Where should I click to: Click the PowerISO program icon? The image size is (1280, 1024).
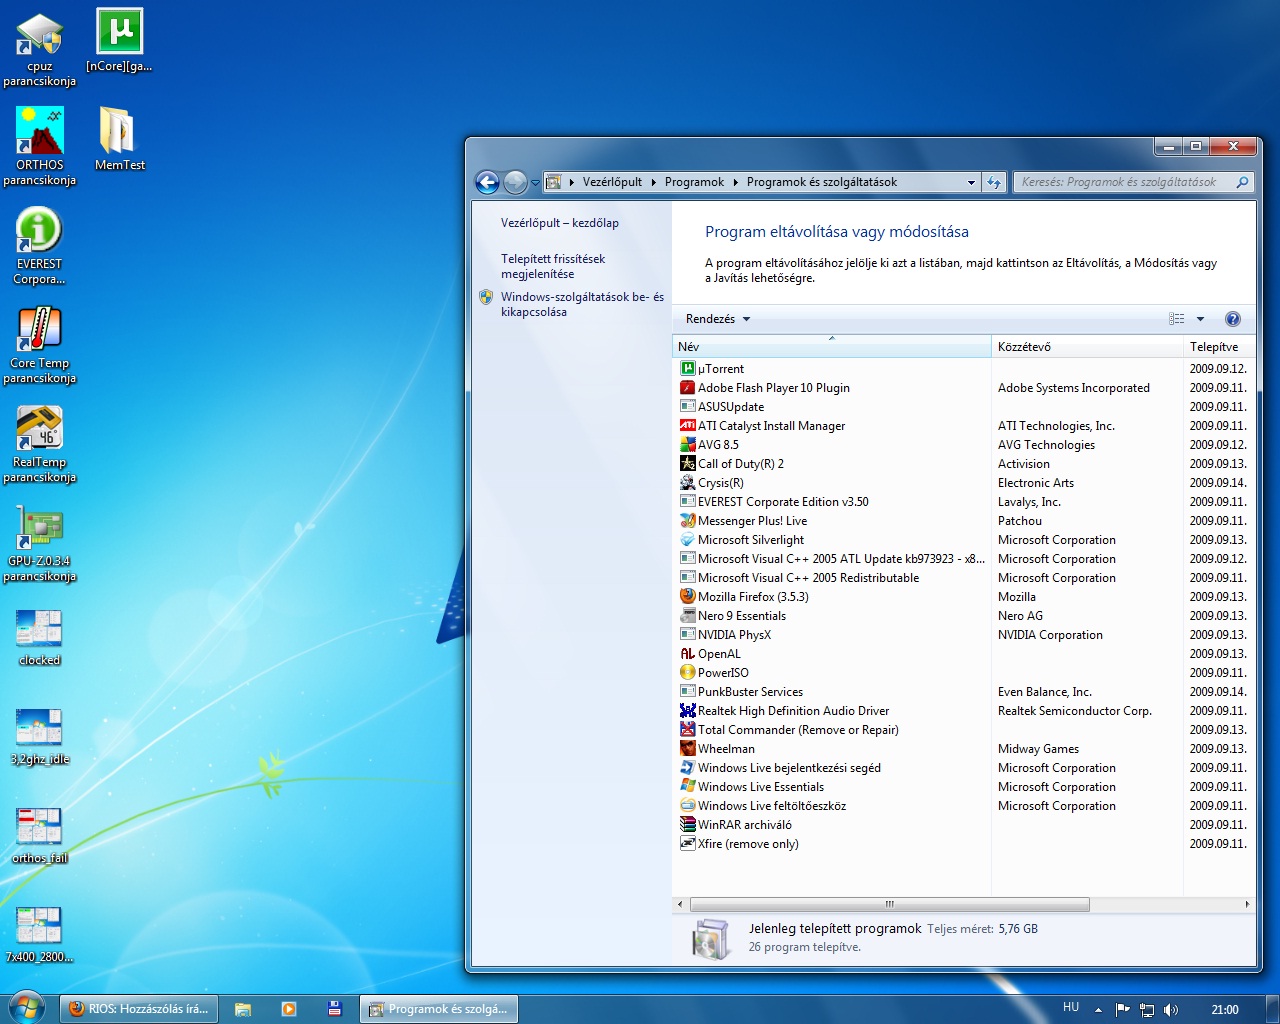687,672
